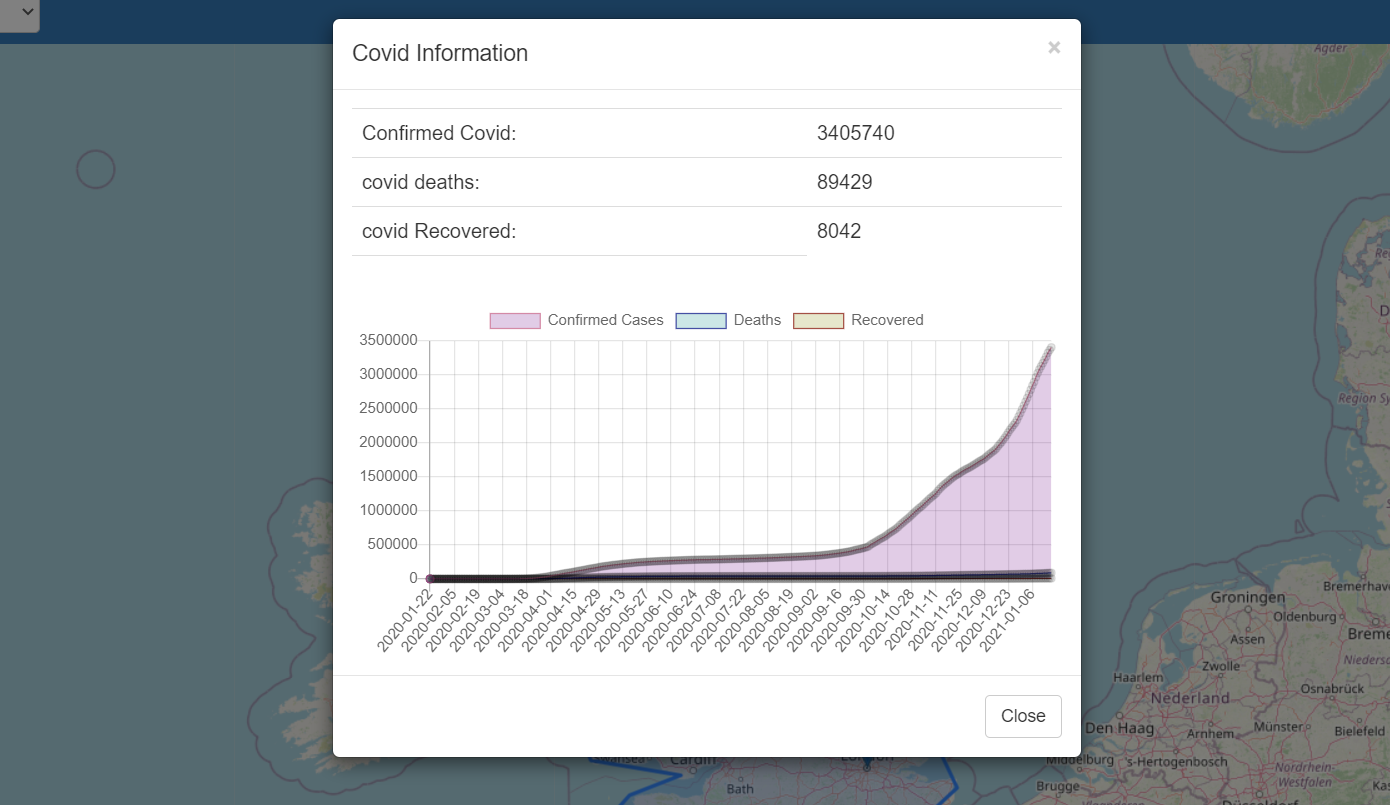Hide the Deaths series via legend label
Image resolution: width=1390 pixels, height=805 pixels.
pyautogui.click(x=757, y=320)
